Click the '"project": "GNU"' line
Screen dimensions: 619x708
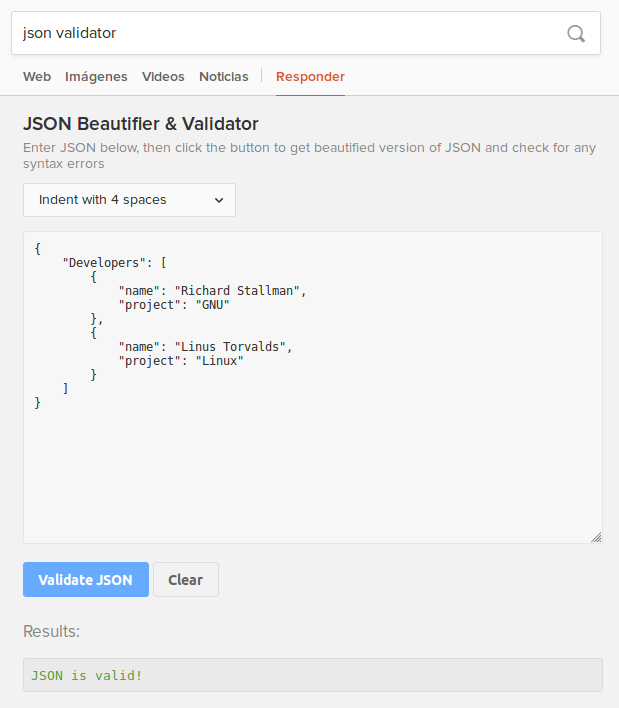click(174, 305)
